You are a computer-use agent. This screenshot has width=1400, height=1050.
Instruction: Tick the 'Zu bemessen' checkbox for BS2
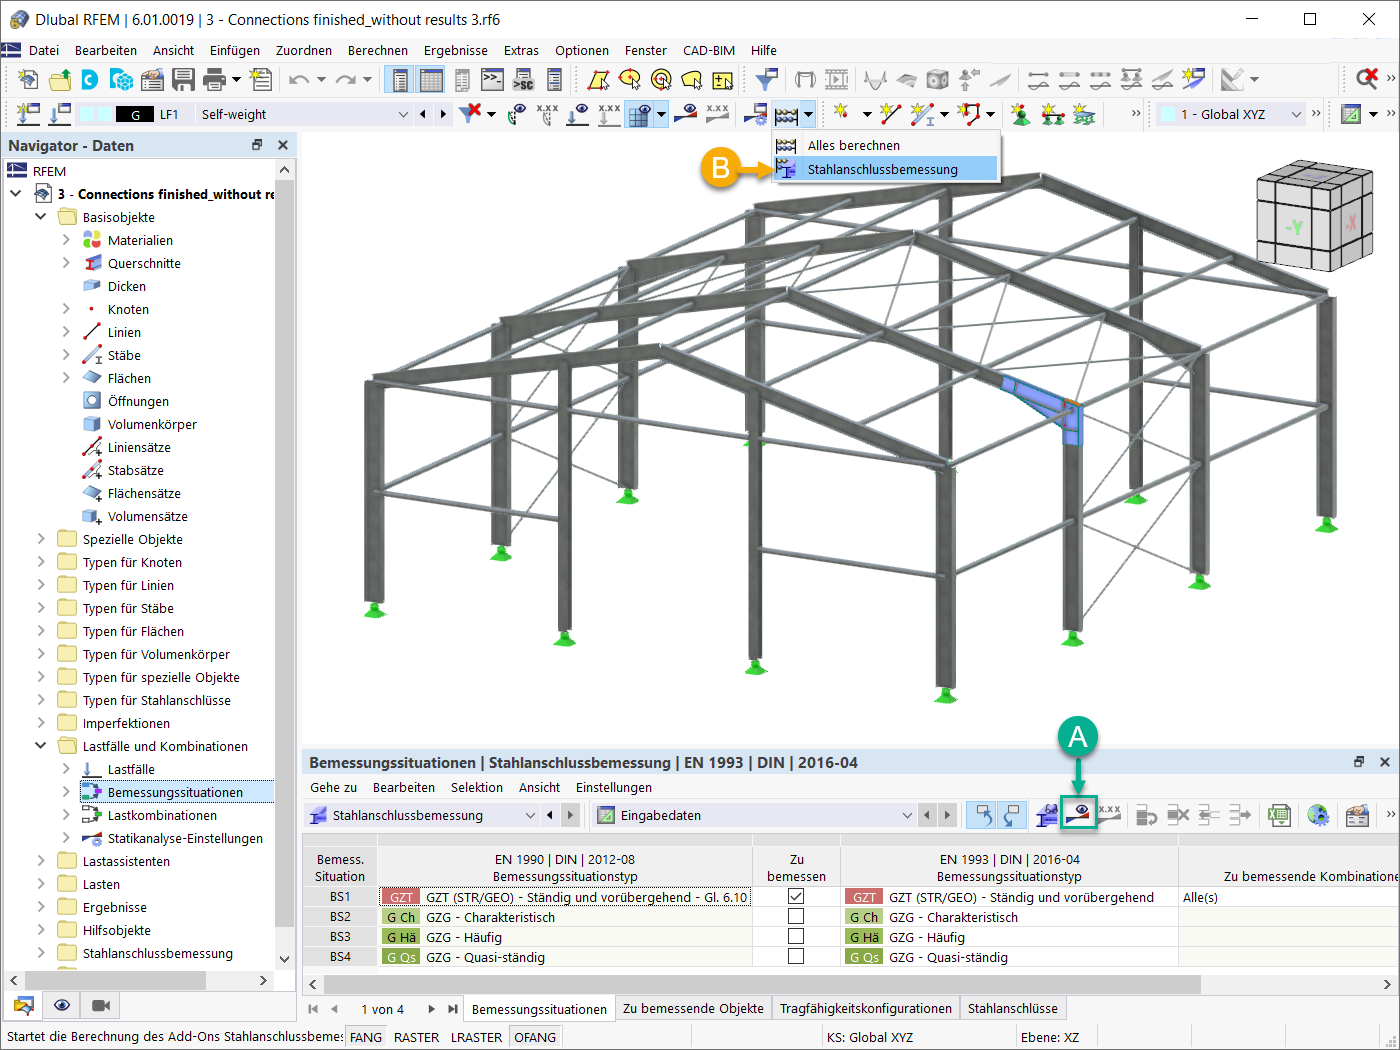[x=796, y=917]
